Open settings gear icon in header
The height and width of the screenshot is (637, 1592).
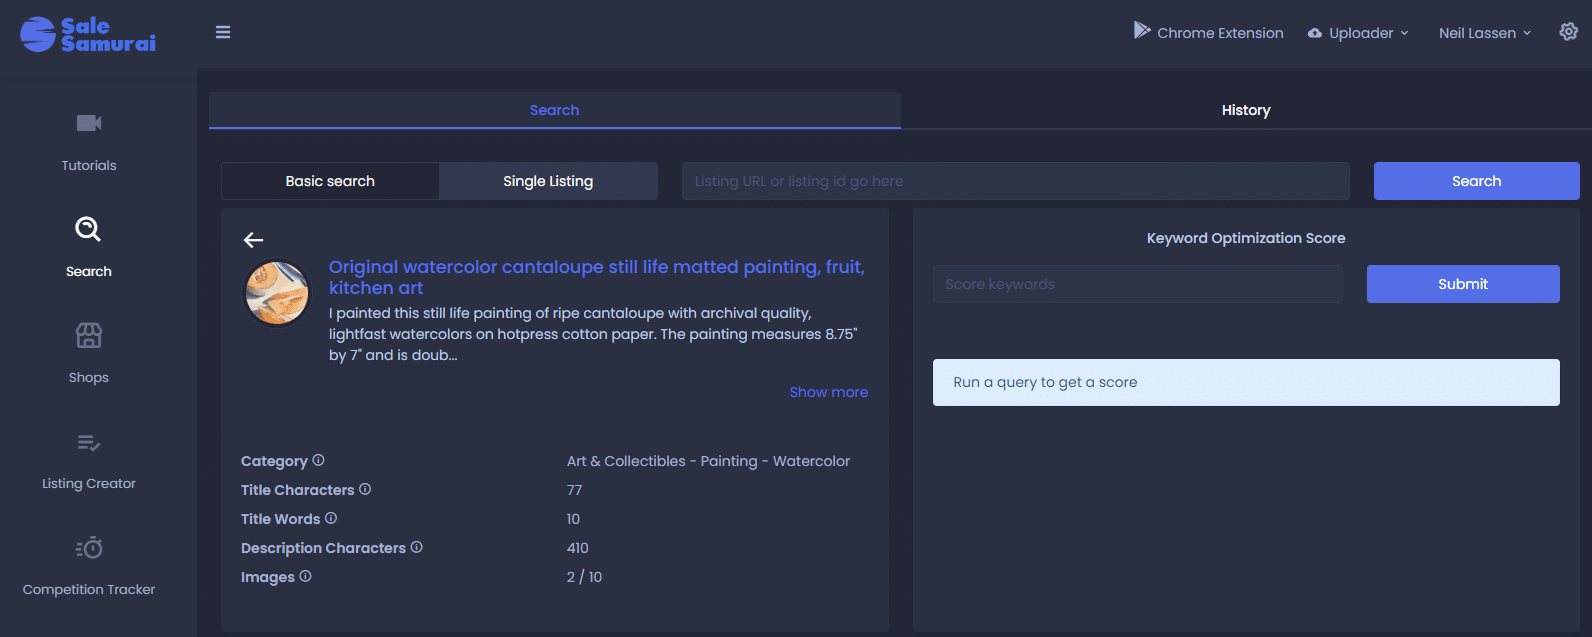click(1568, 32)
